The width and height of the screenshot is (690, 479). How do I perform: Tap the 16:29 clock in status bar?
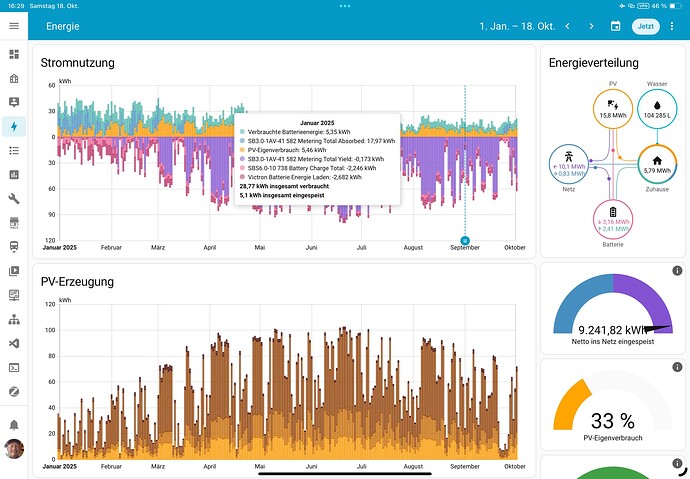point(16,6)
